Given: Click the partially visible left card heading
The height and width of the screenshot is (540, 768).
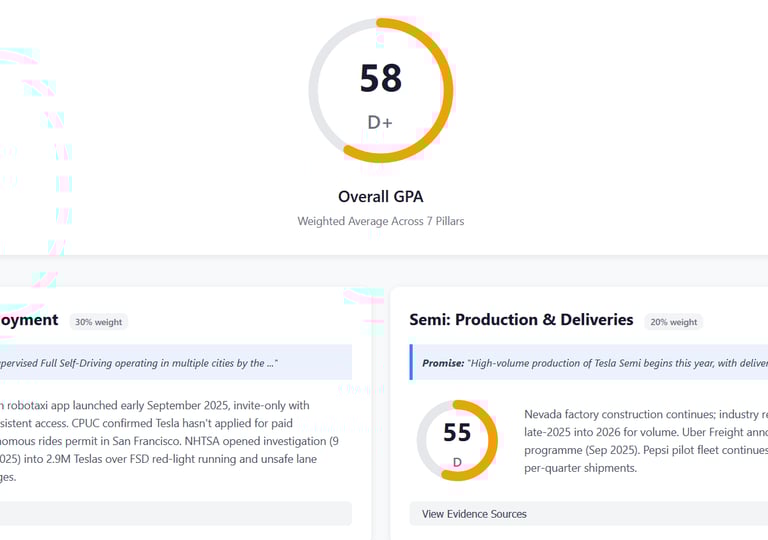Looking at the screenshot, I should (30, 320).
